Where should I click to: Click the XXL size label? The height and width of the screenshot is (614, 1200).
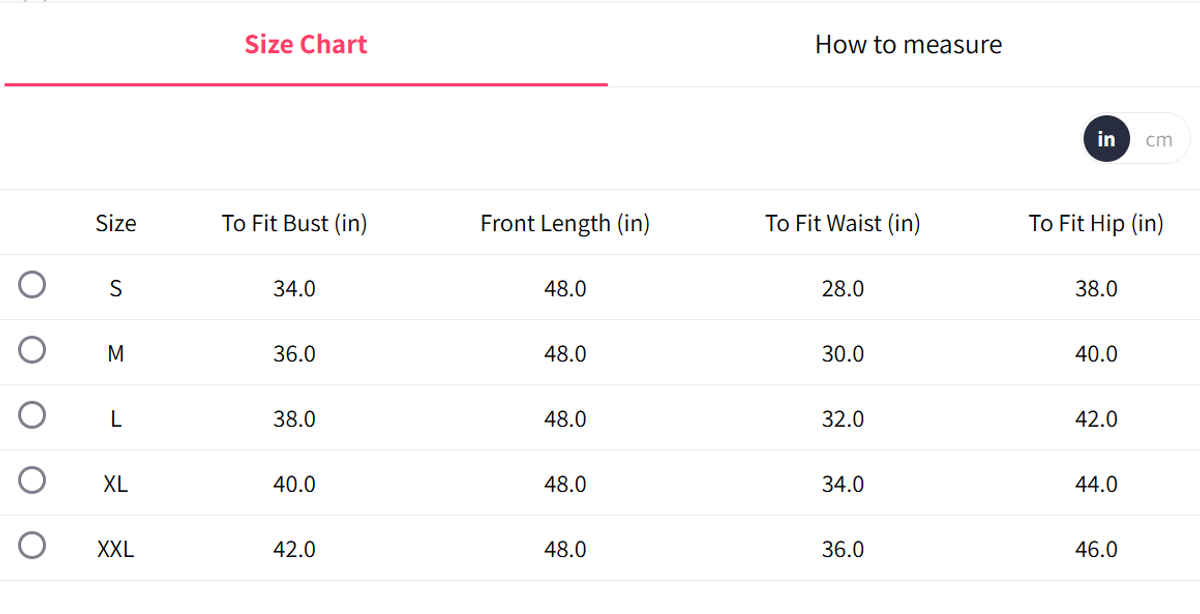[116, 549]
